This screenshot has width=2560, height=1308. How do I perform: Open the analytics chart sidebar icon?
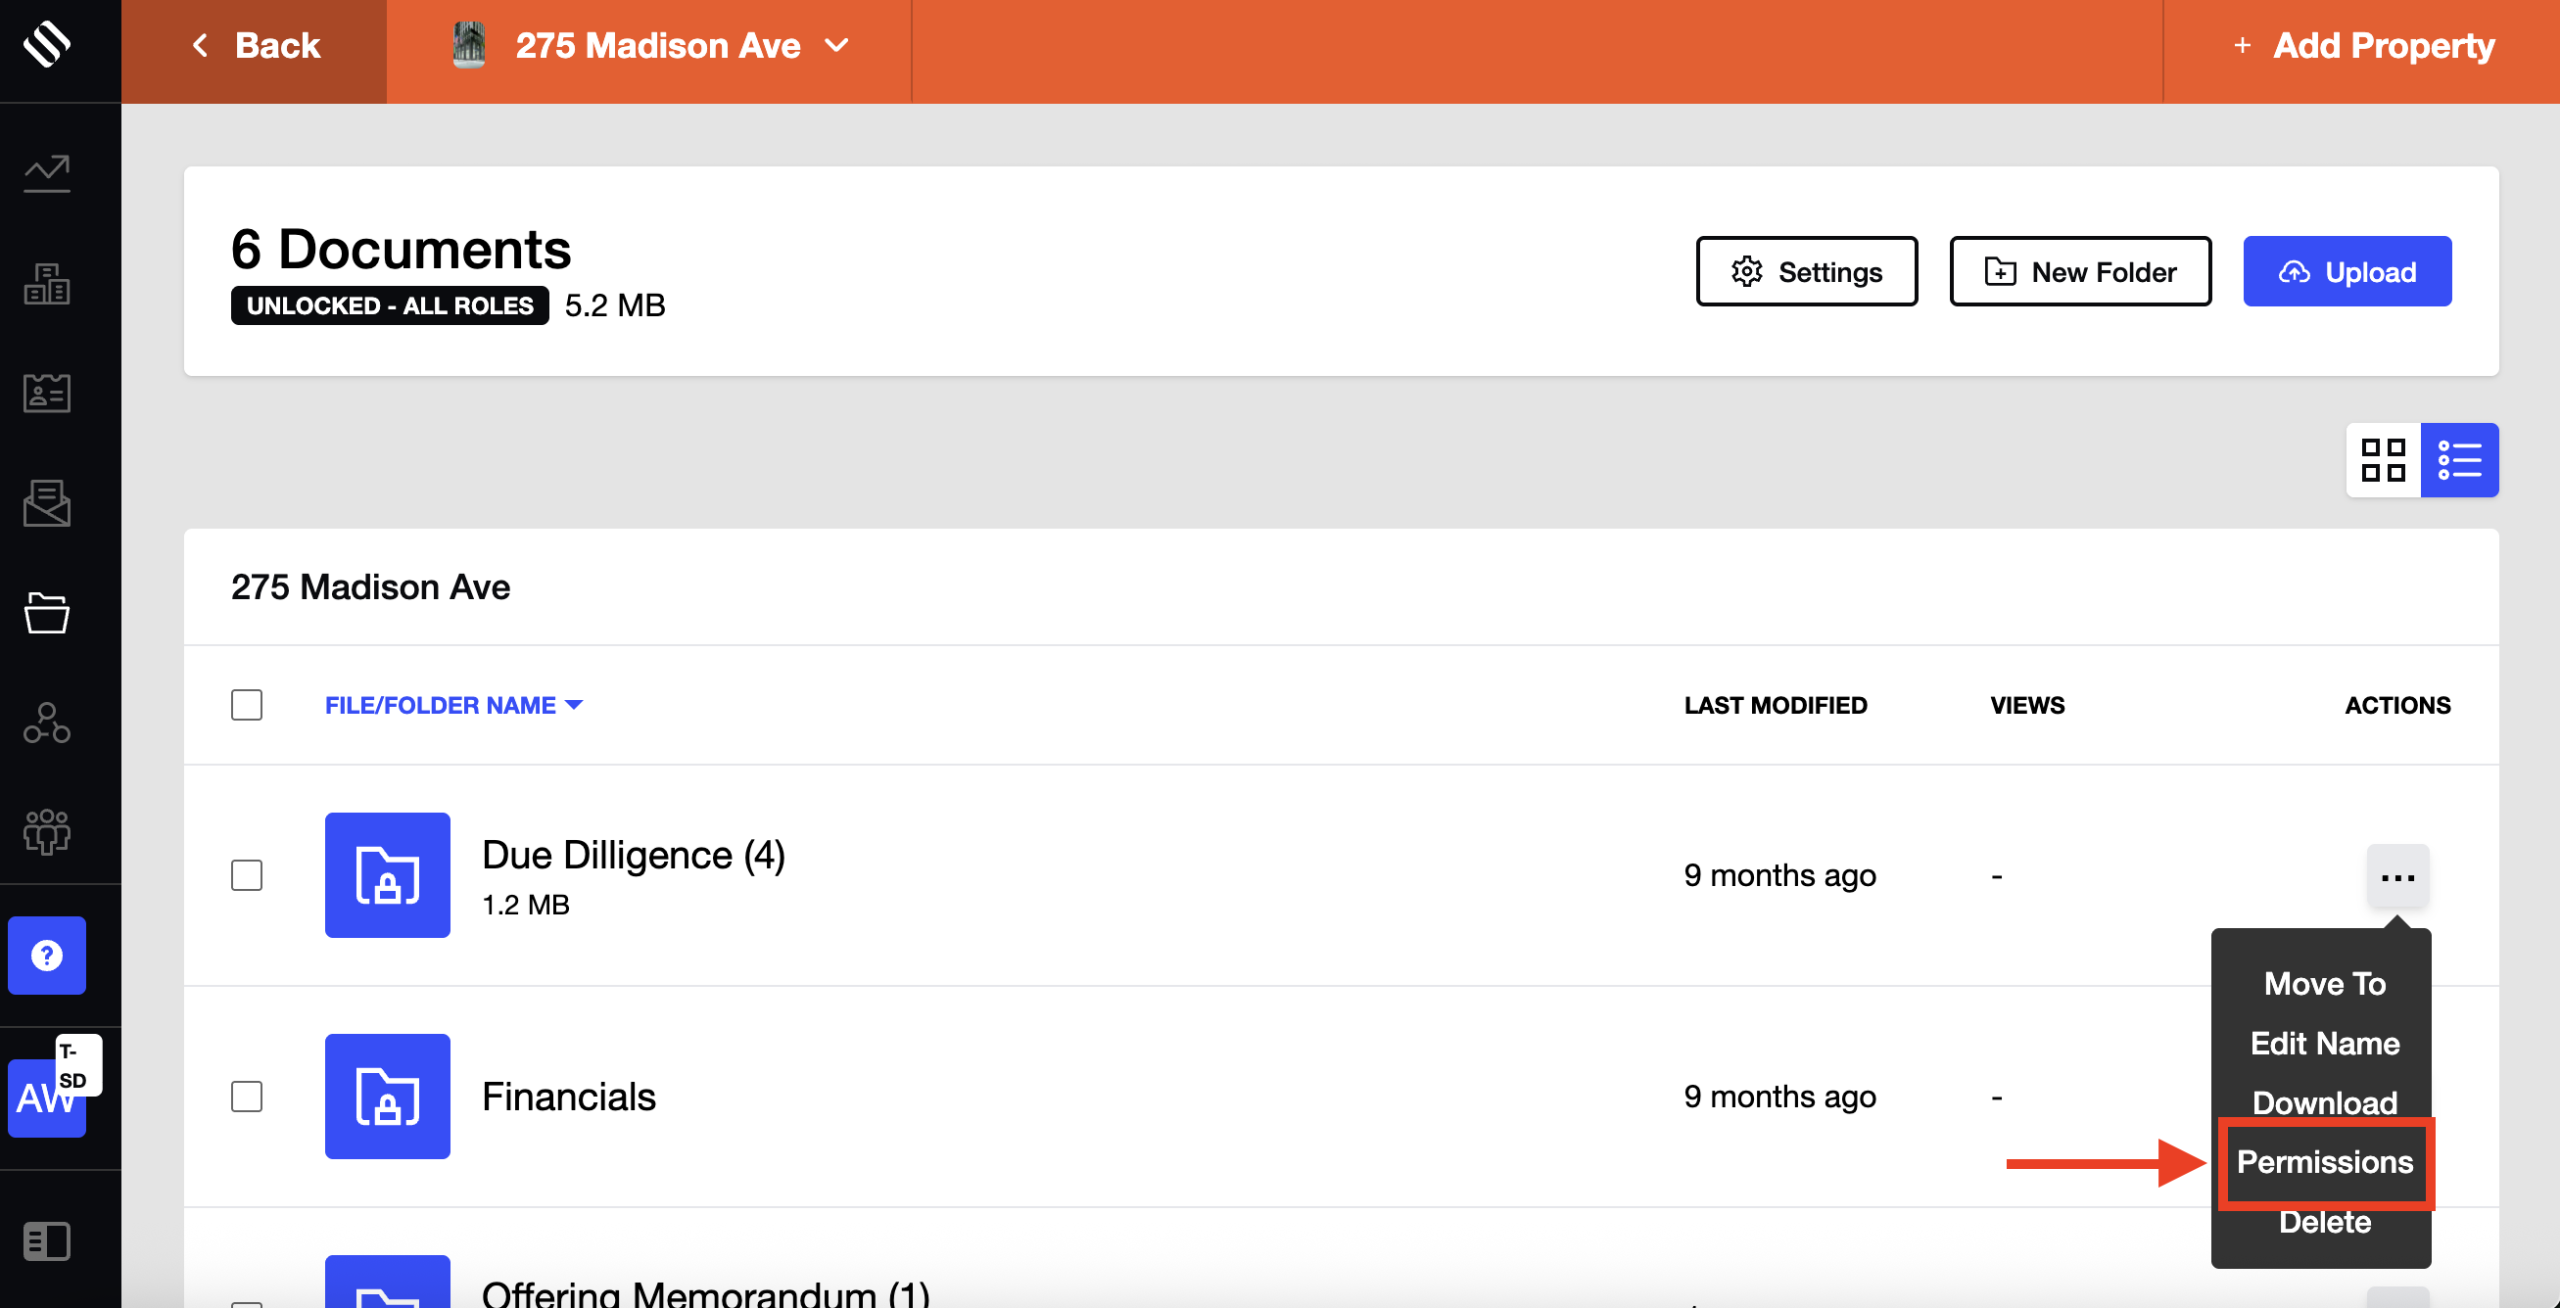[47, 173]
